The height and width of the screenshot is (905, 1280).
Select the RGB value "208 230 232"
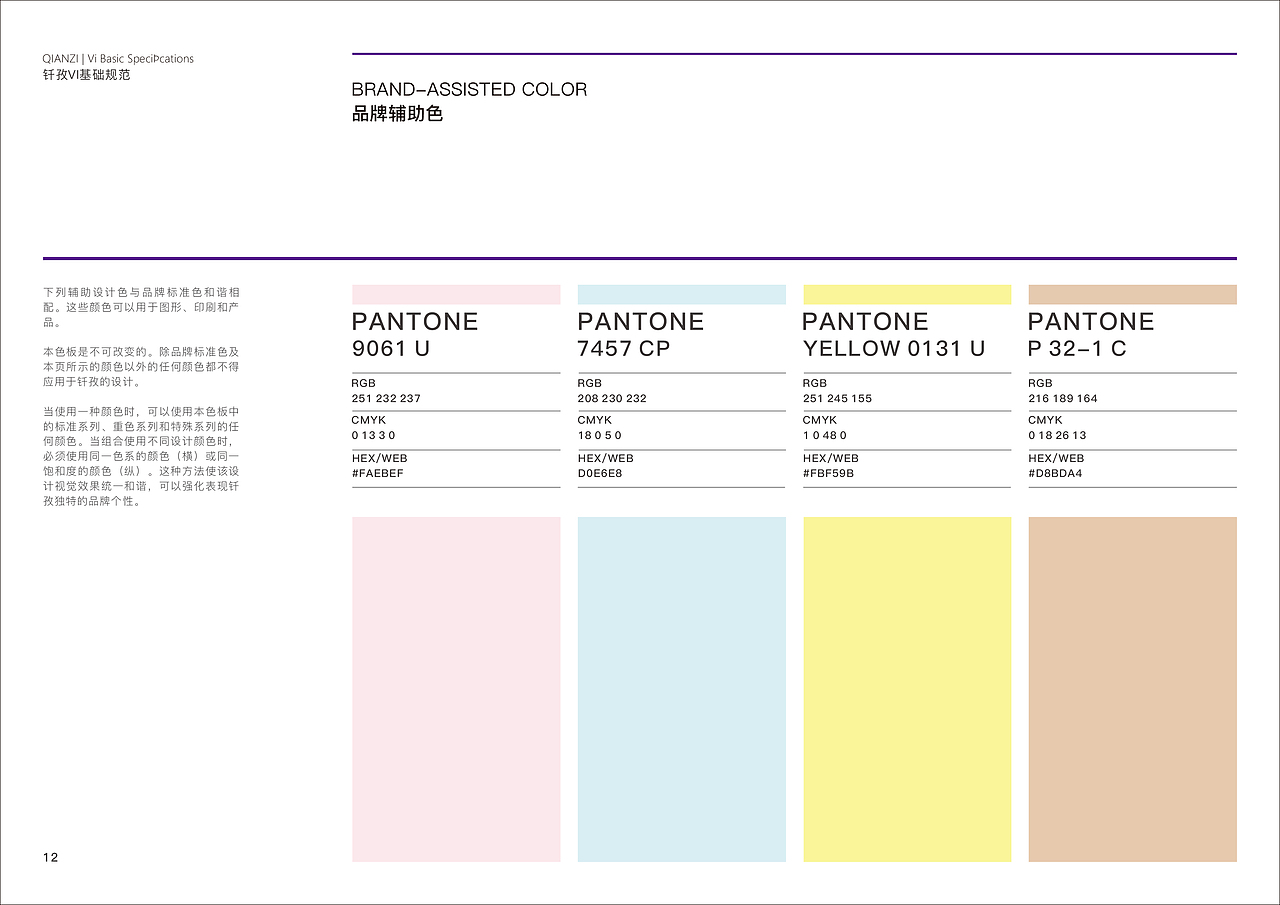612,398
